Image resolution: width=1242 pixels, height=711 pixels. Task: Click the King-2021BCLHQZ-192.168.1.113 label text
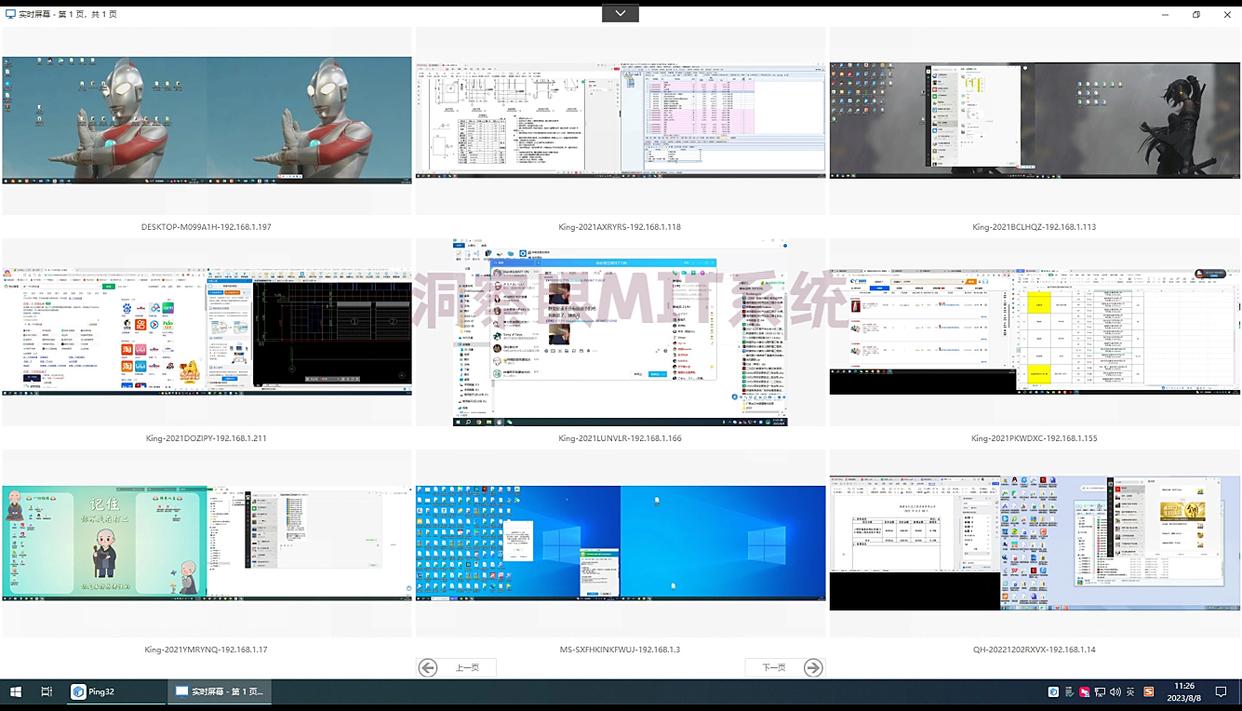click(1034, 227)
